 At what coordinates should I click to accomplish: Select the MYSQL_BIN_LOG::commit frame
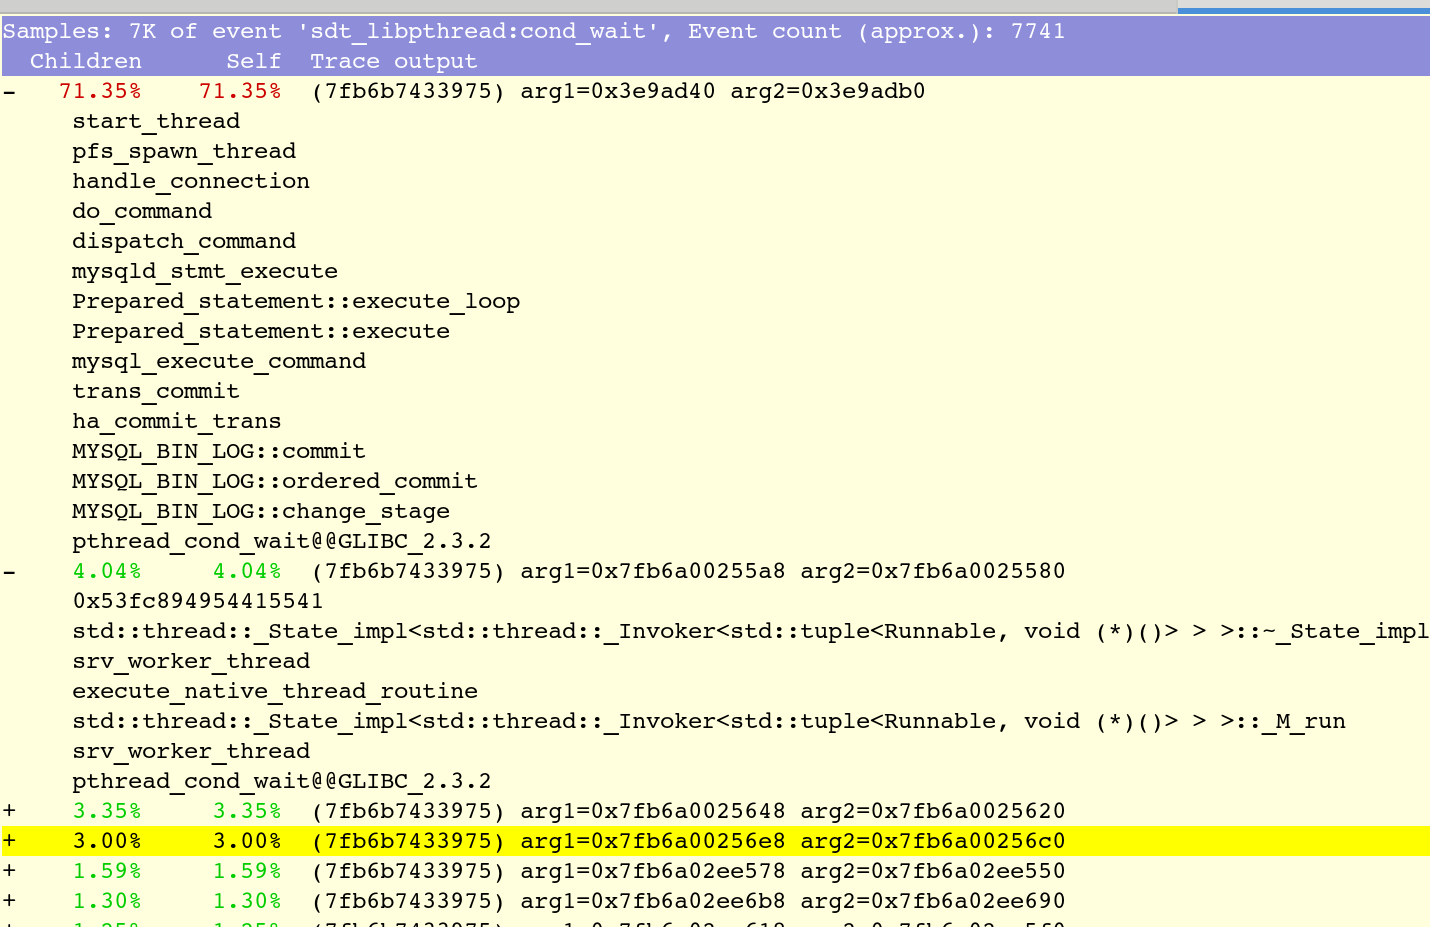(x=219, y=451)
